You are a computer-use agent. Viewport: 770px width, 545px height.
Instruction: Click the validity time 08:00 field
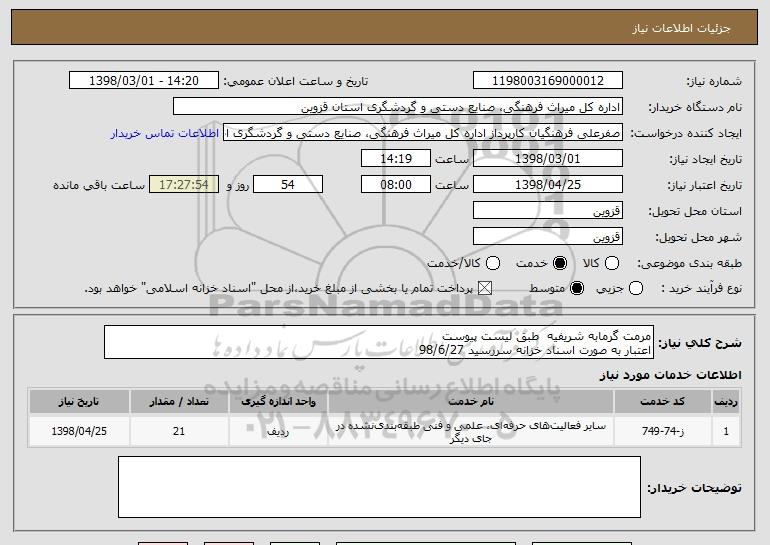tap(396, 185)
